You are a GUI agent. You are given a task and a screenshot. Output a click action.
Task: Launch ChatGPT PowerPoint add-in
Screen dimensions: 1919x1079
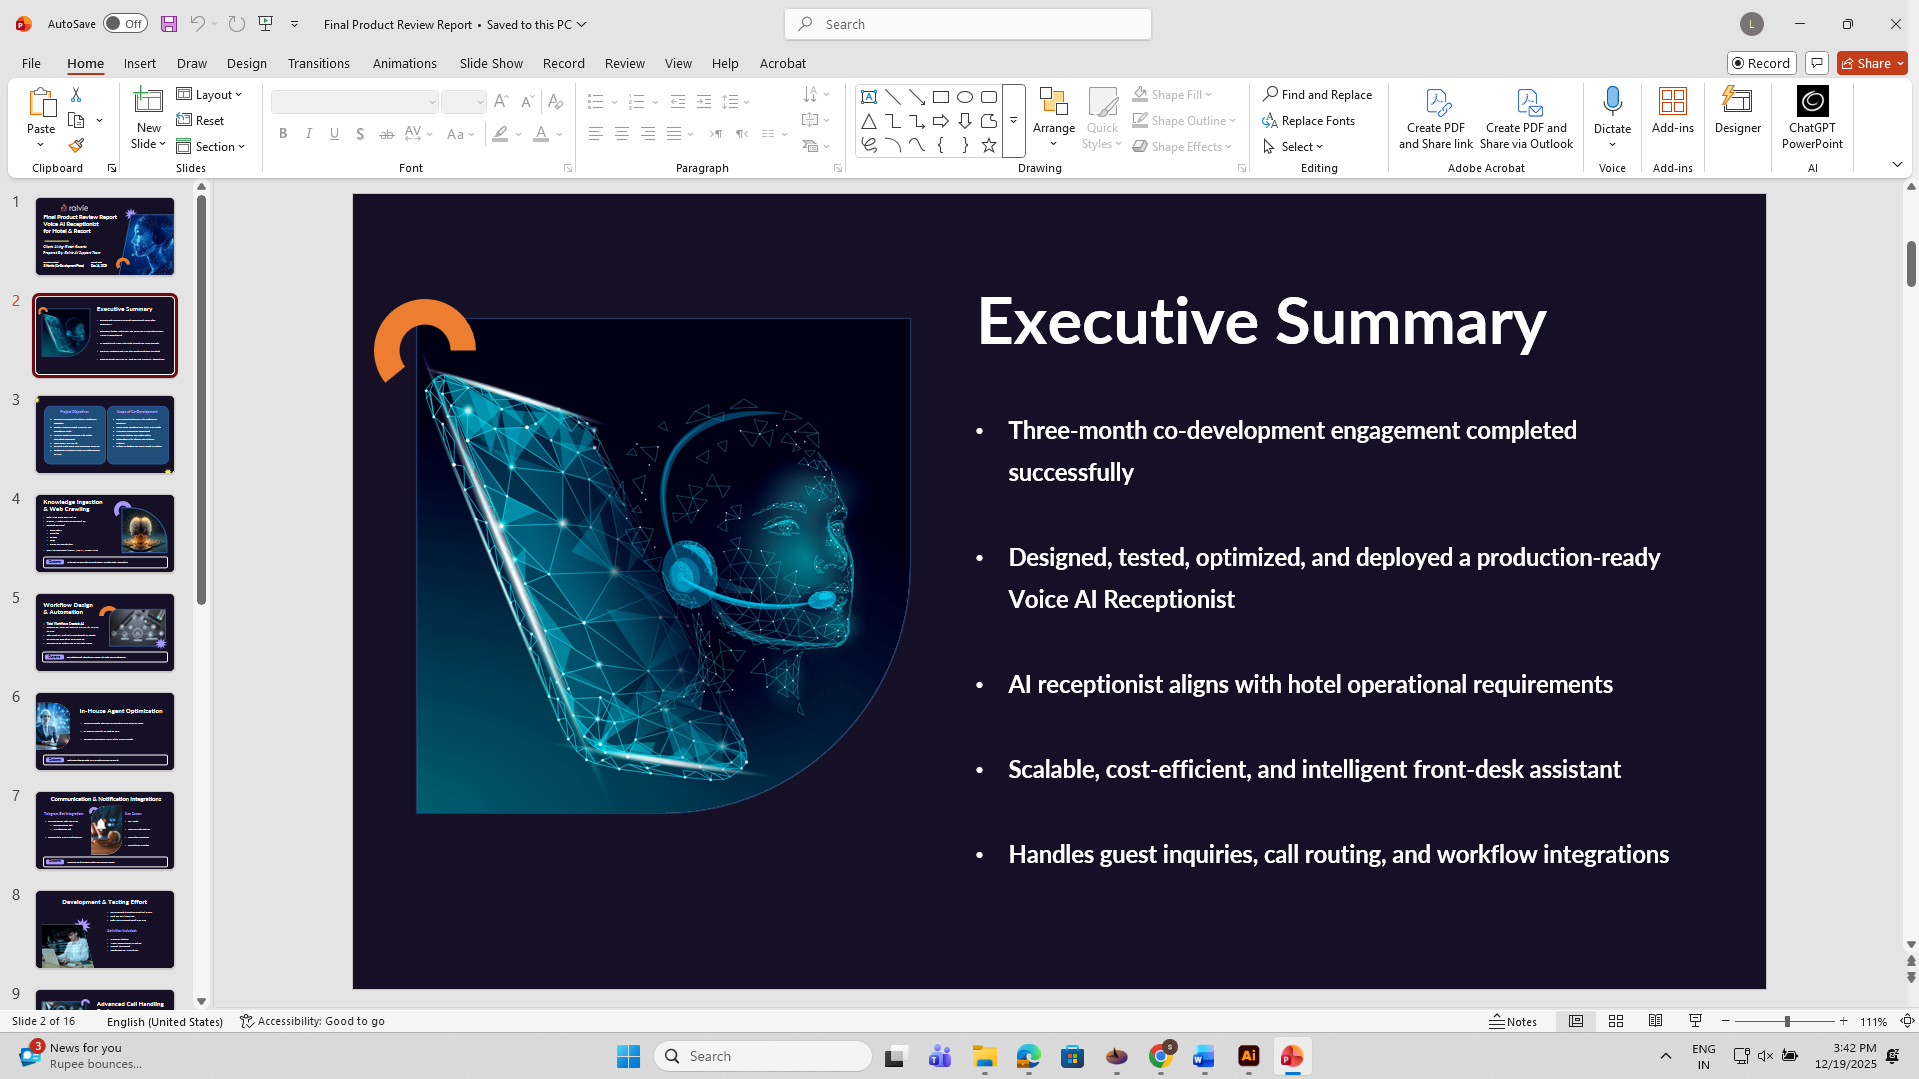pyautogui.click(x=1812, y=118)
